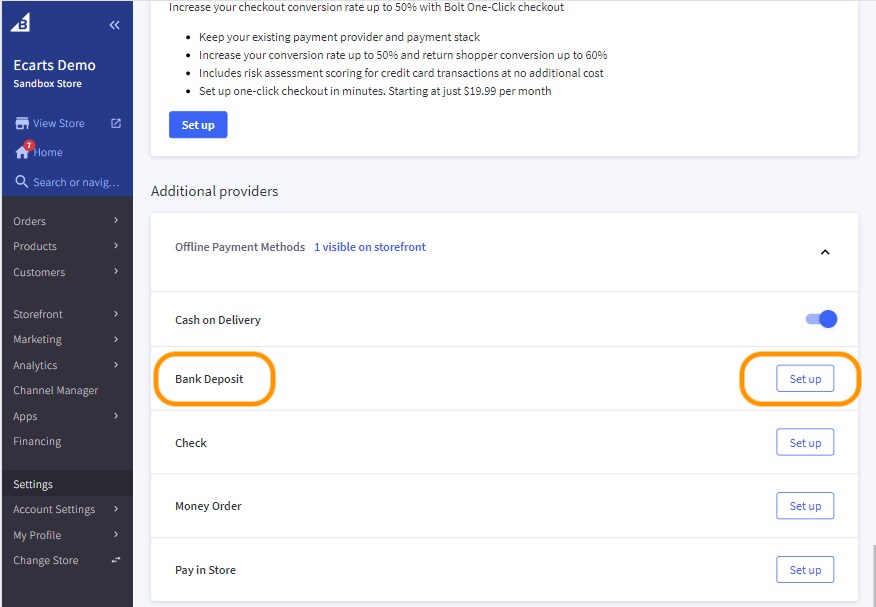This screenshot has width=876, height=607.
Task: Set up the Check payment method
Action: (804, 442)
